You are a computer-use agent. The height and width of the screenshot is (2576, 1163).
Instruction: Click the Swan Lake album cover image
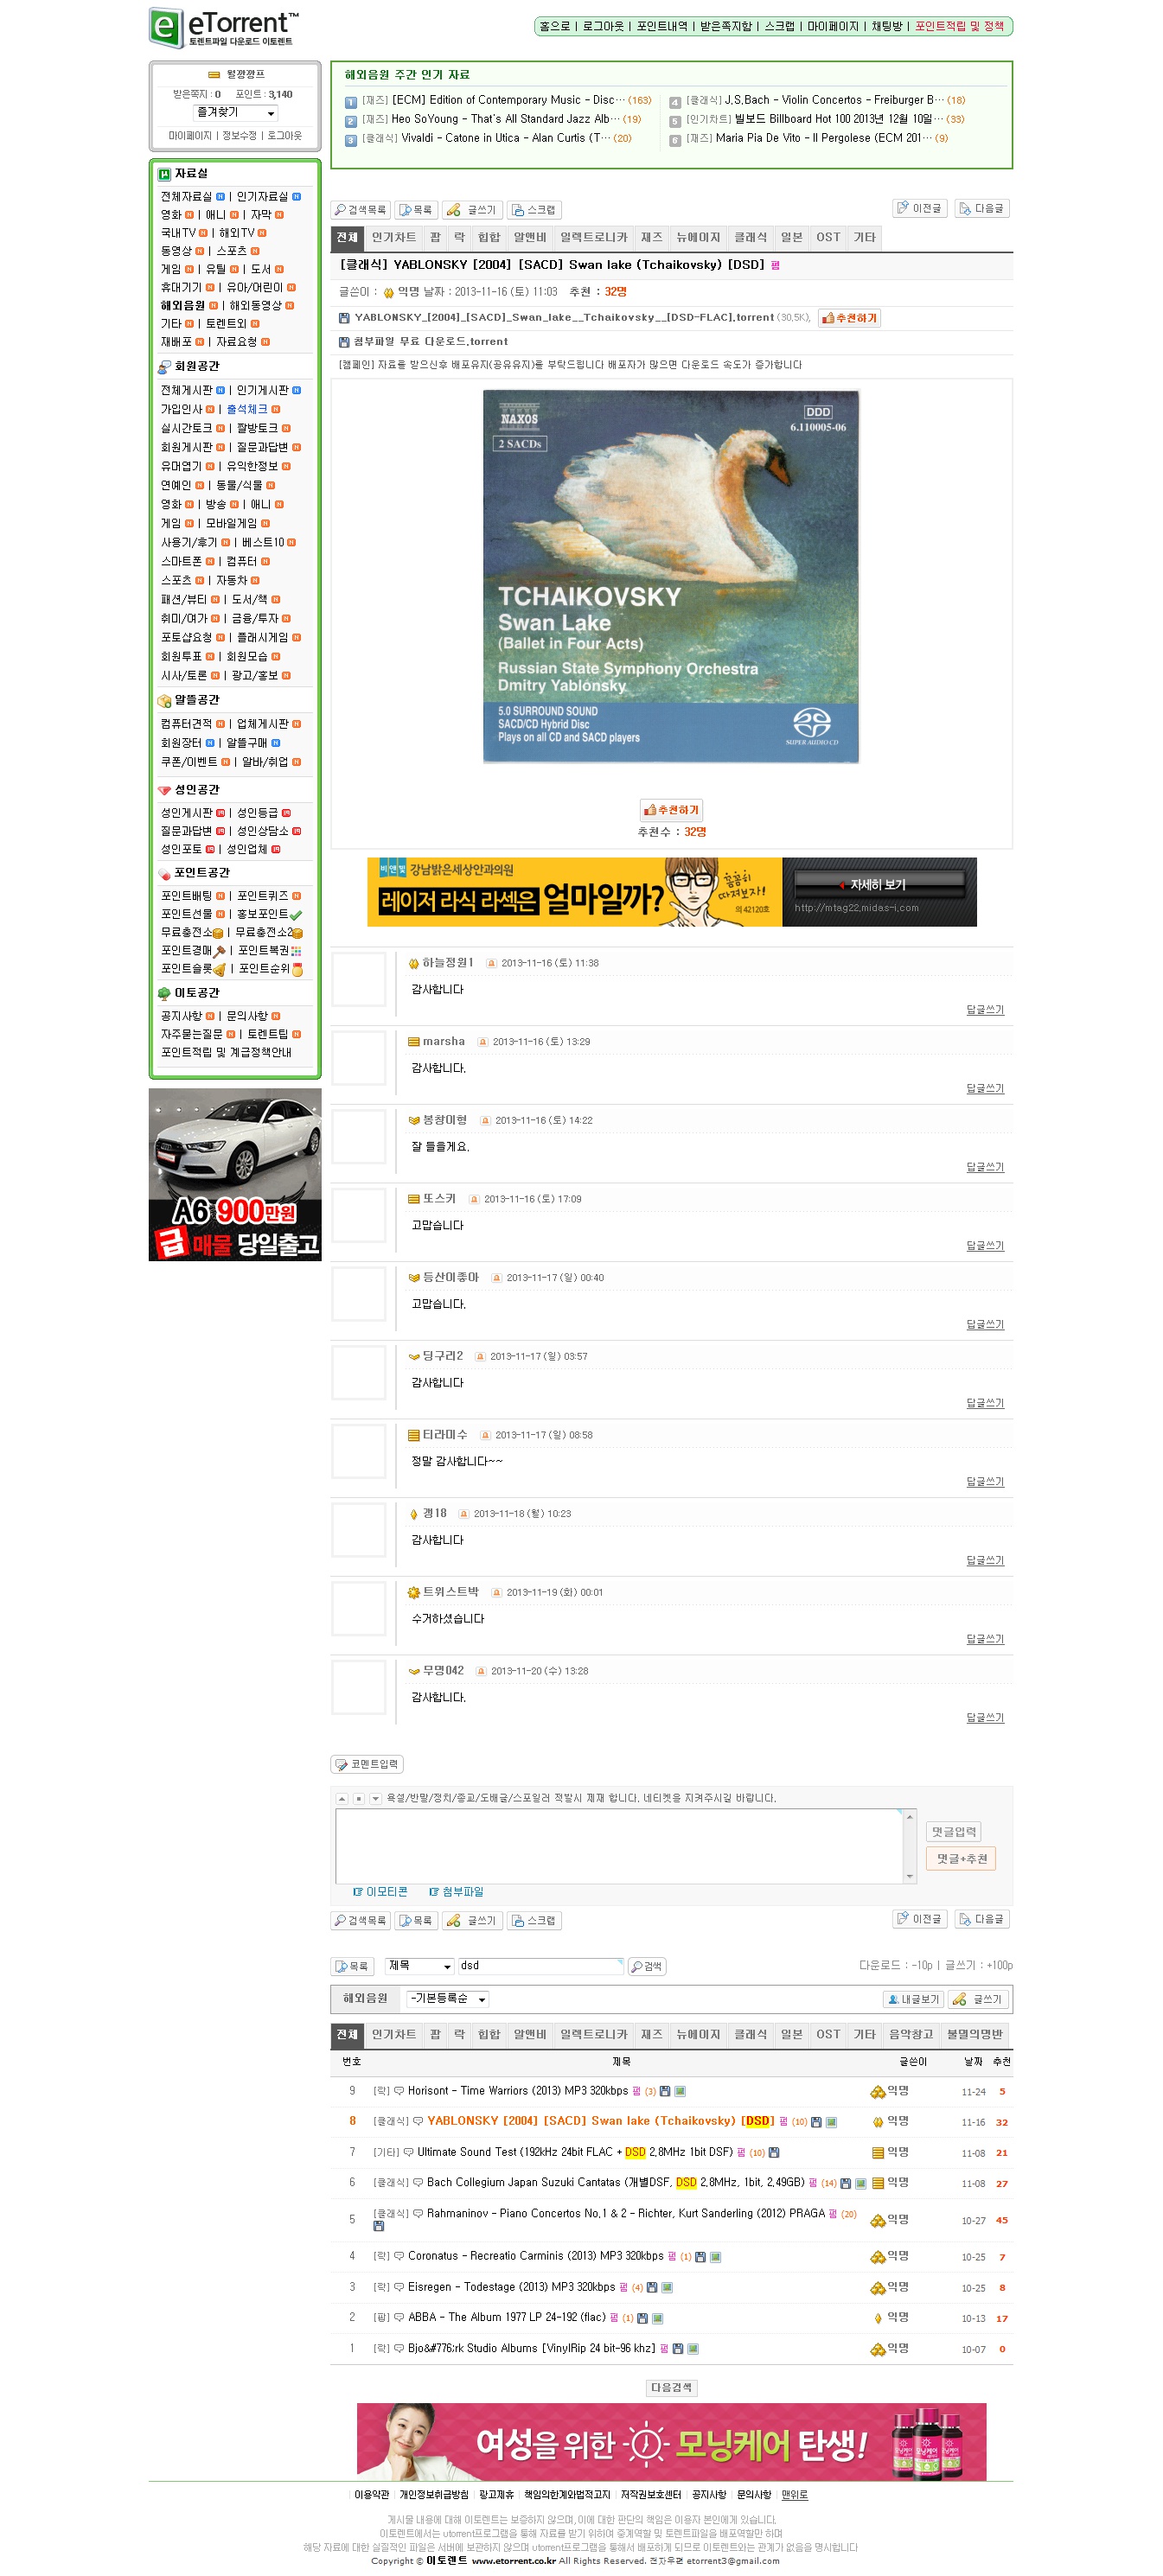[x=670, y=577]
